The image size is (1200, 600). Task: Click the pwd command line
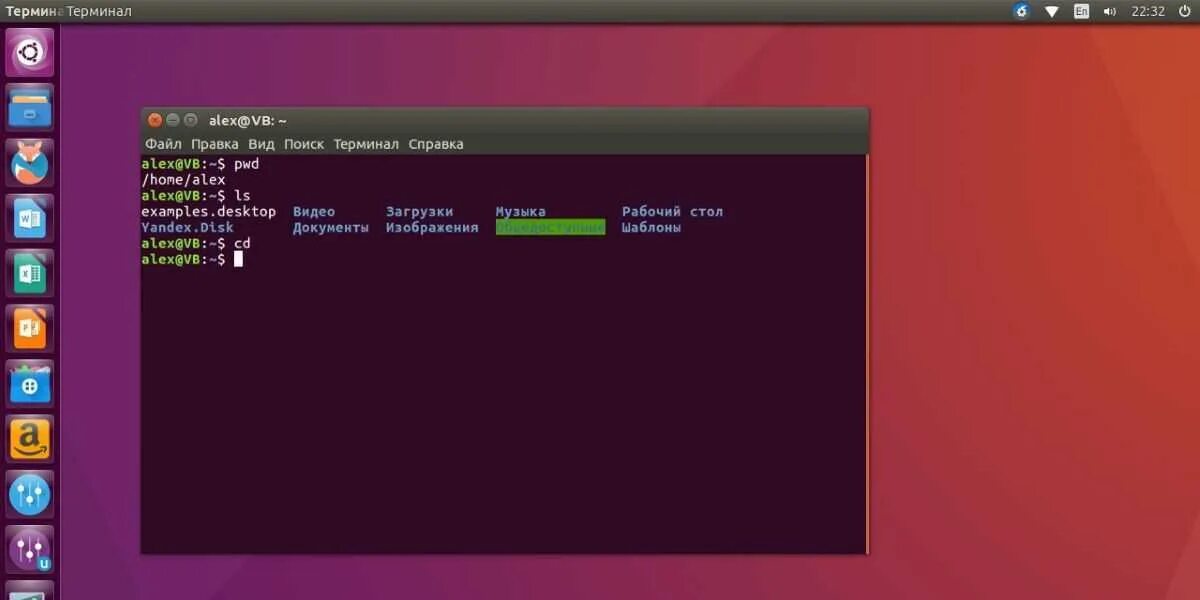[x=200, y=164]
